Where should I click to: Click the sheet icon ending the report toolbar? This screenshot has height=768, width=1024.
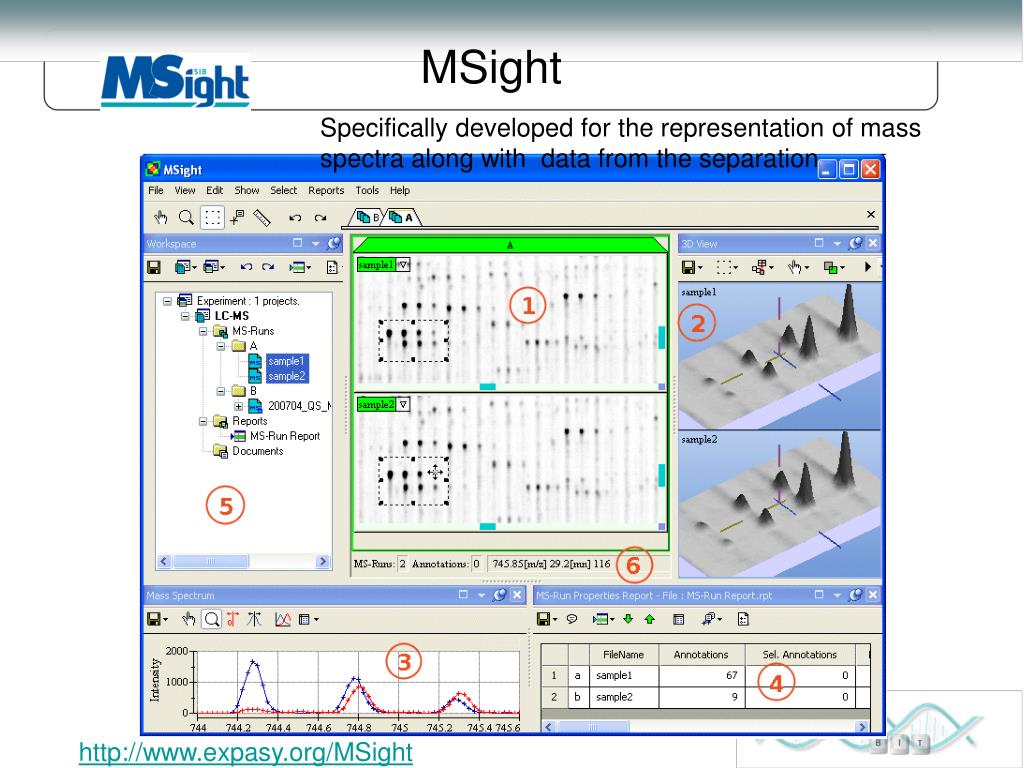click(743, 619)
